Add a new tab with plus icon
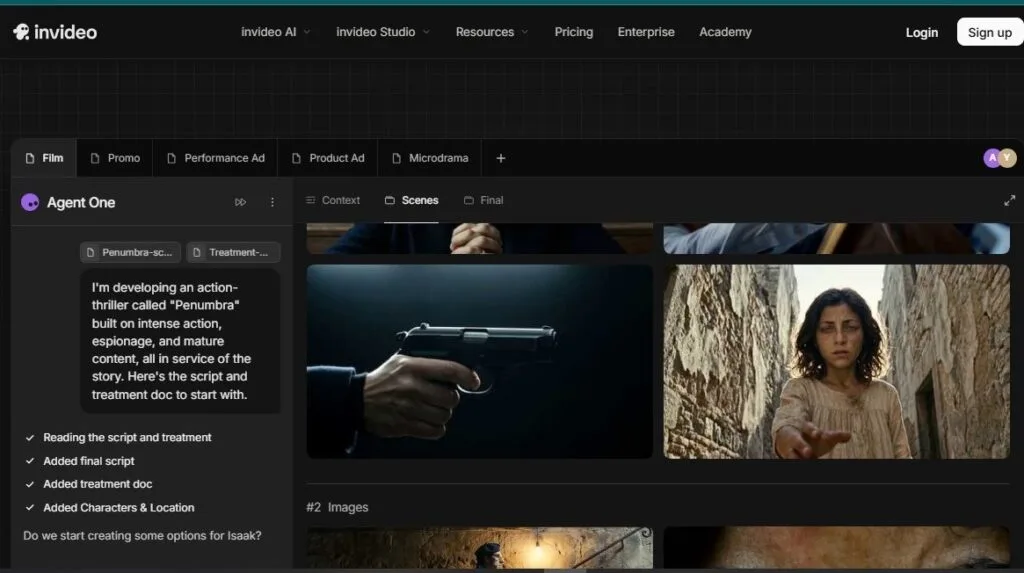Viewport: 1024px width, 573px height. [x=500, y=158]
